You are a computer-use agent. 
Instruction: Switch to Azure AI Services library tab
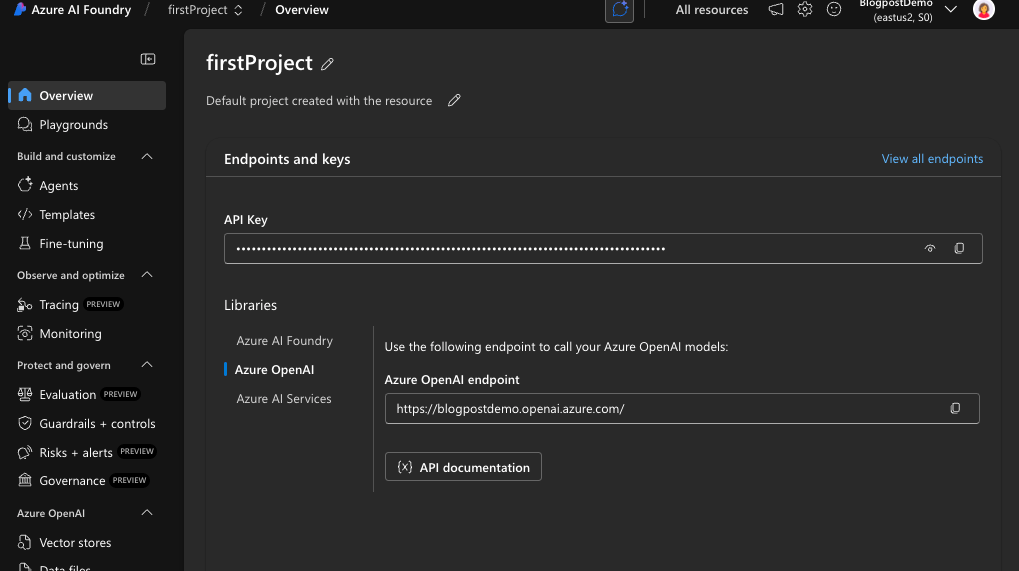284,399
